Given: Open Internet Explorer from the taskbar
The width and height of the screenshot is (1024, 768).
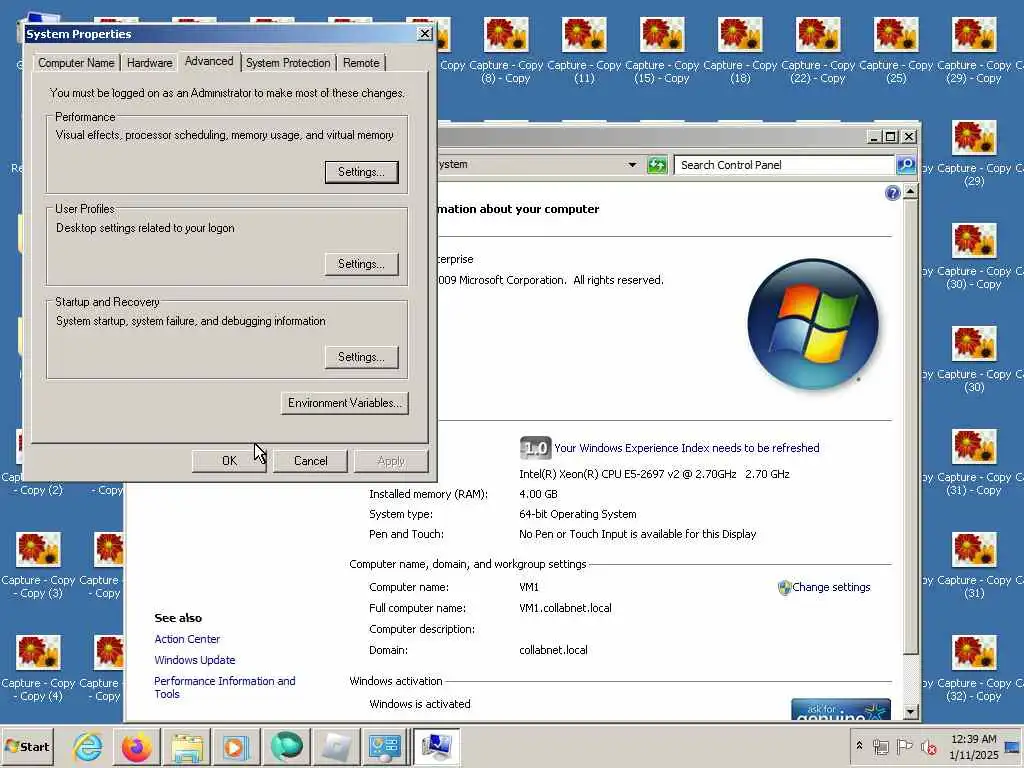Looking at the screenshot, I should click(88, 746).
